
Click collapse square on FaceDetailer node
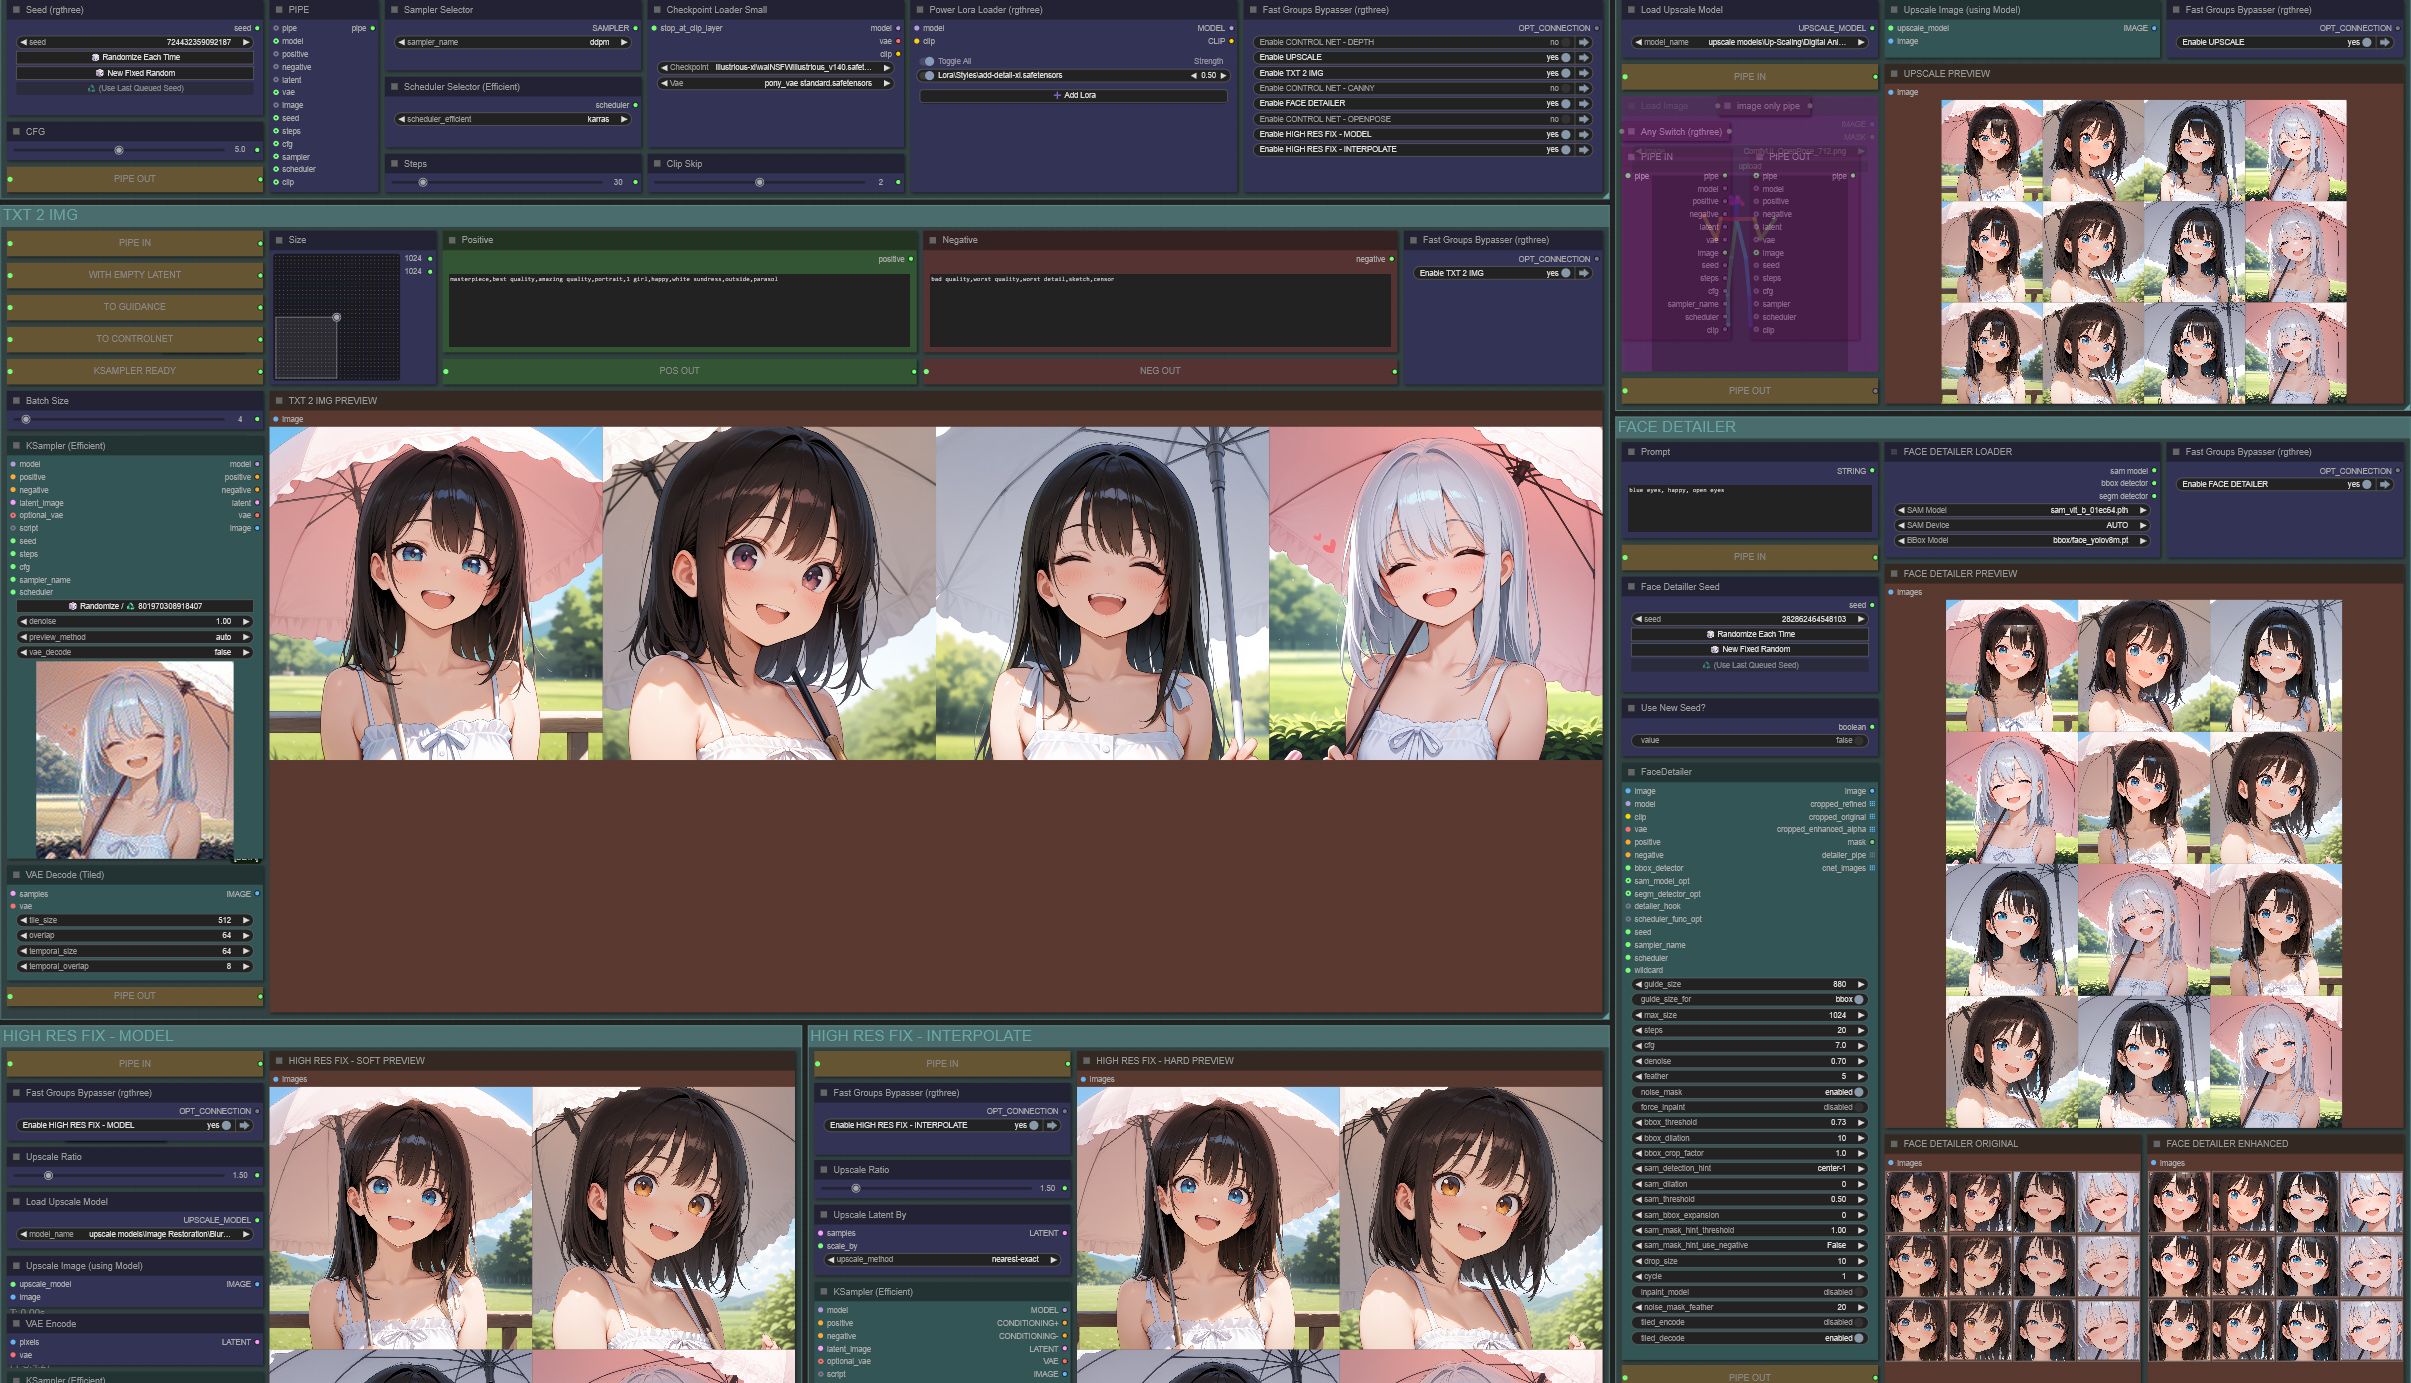pos(1631,772)
